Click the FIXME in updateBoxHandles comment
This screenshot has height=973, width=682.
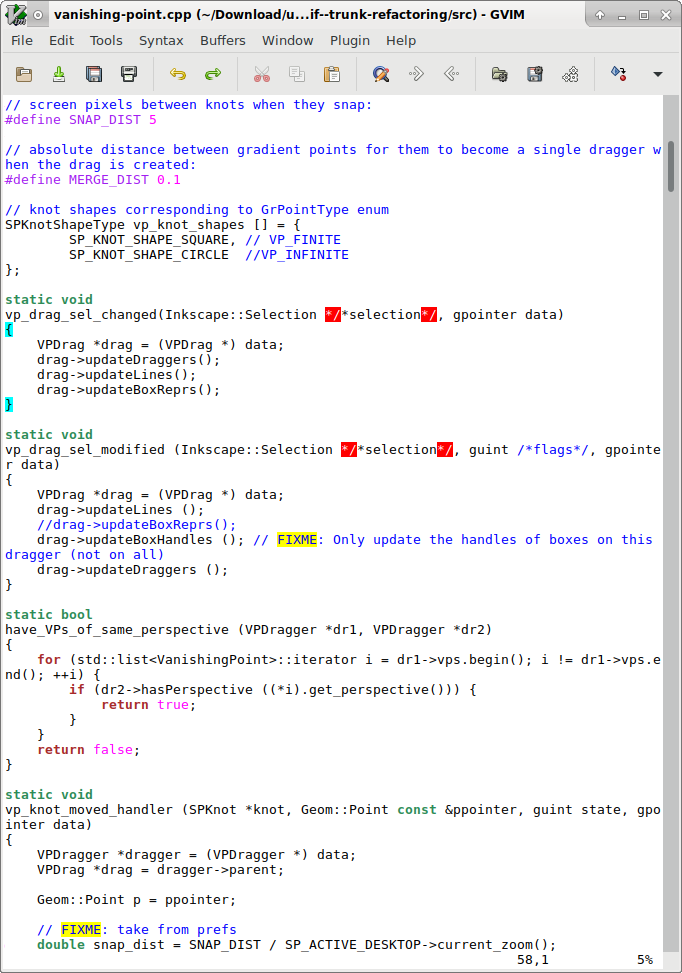click(297, 539)
